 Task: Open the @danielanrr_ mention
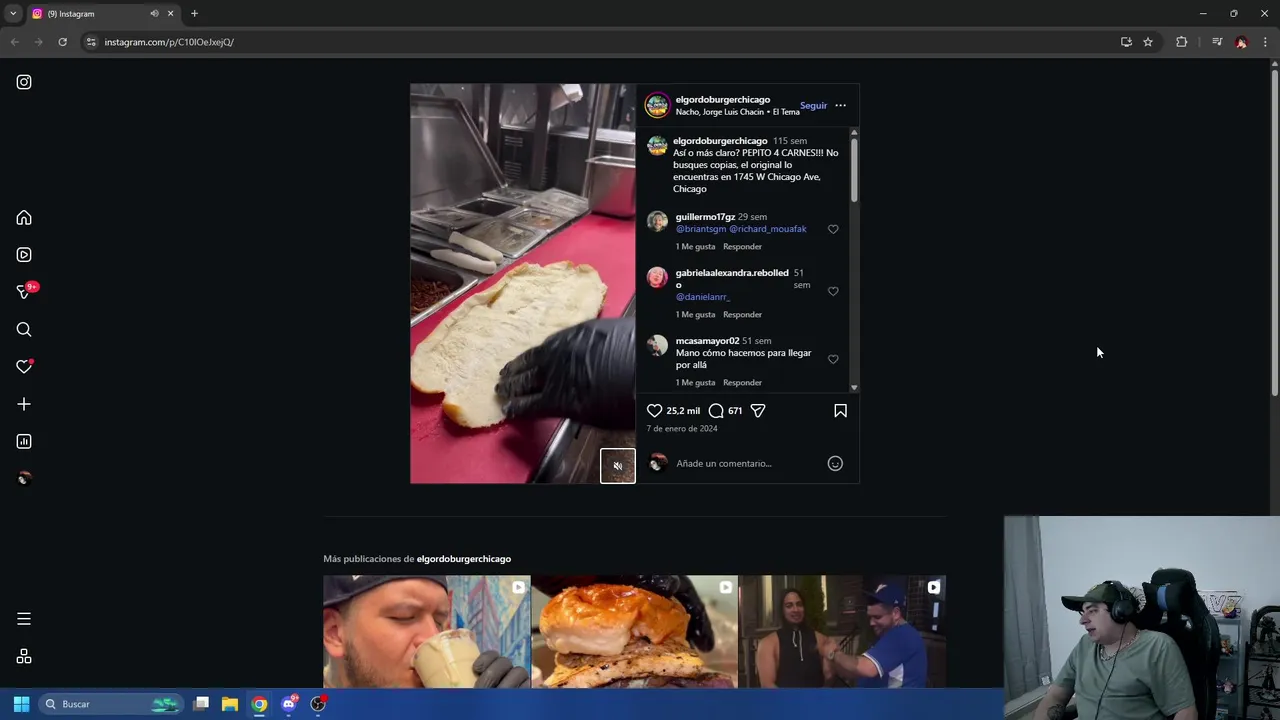[703, 297]
